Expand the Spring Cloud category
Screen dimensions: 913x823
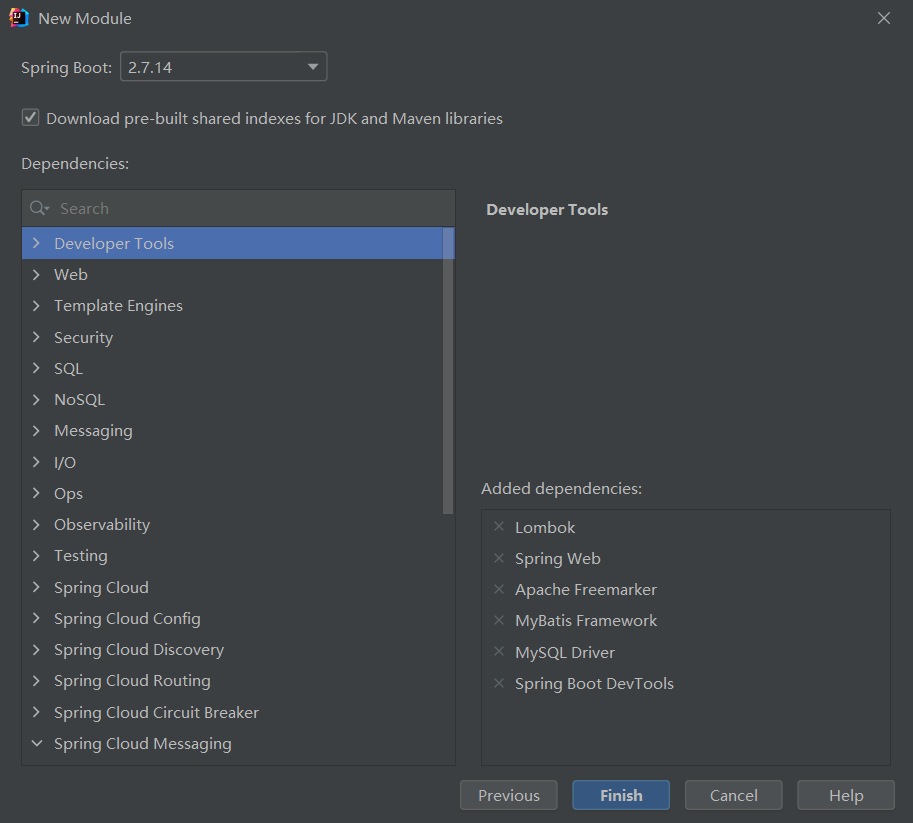(36, 587)
